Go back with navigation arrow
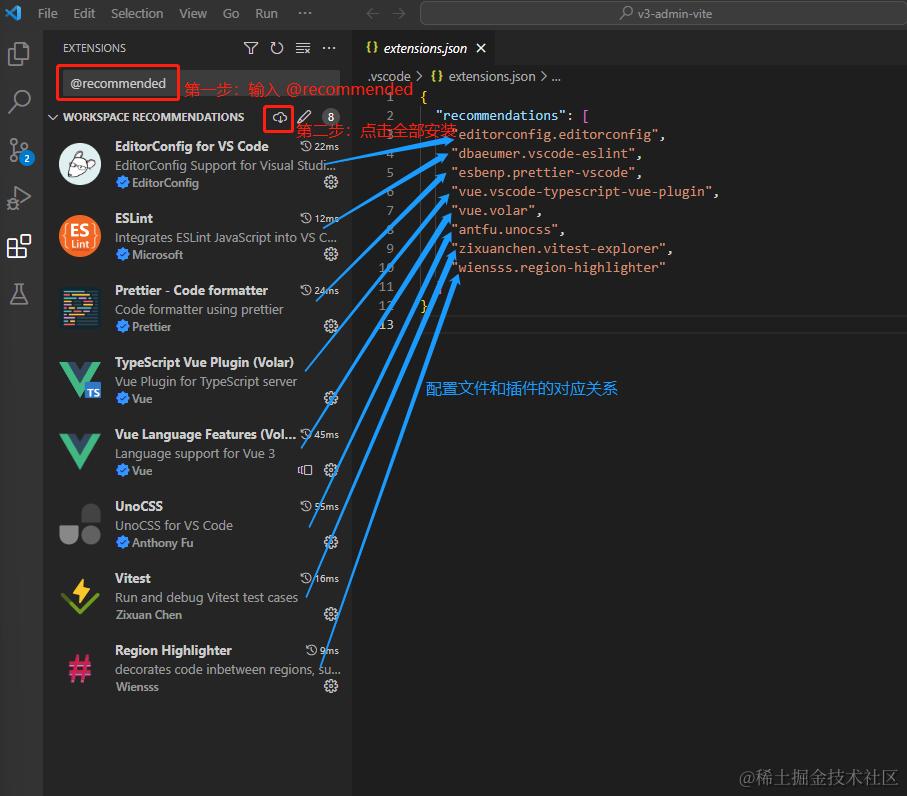This screenshot has height=796, width=907. pyautogui.click(x=373, y=13)
